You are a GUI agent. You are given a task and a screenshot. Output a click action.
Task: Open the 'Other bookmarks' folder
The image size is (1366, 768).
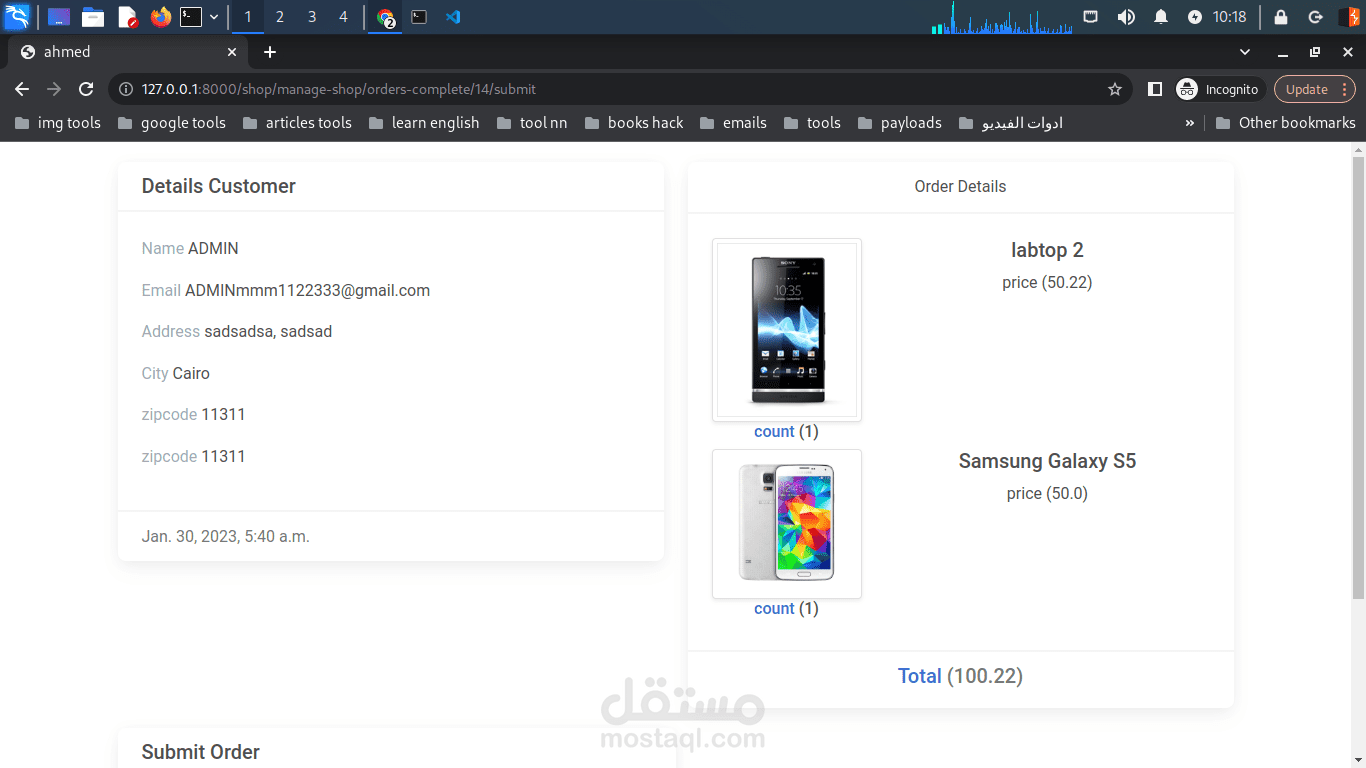click(1285, 123)
